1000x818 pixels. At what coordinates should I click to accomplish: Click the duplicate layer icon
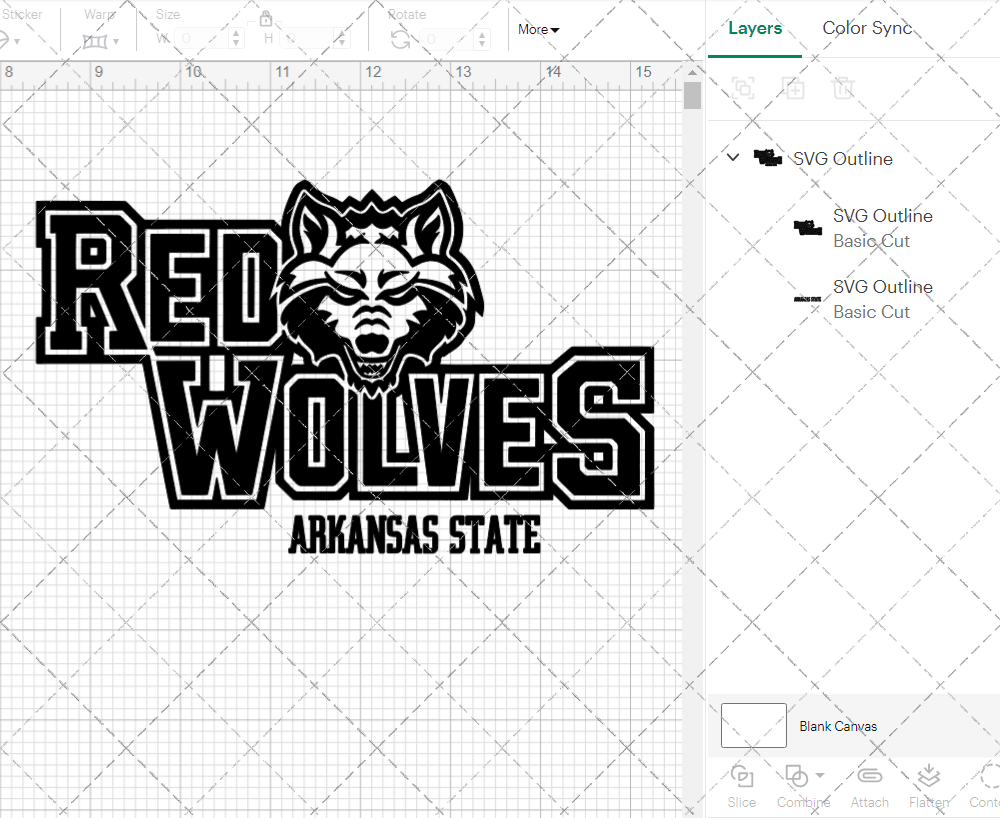click(x=794, y=88)
